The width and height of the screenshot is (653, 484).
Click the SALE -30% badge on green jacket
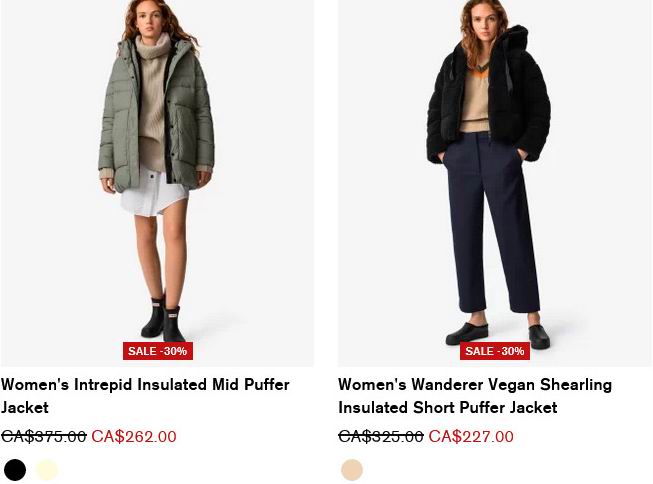click(x=158, y=351)
